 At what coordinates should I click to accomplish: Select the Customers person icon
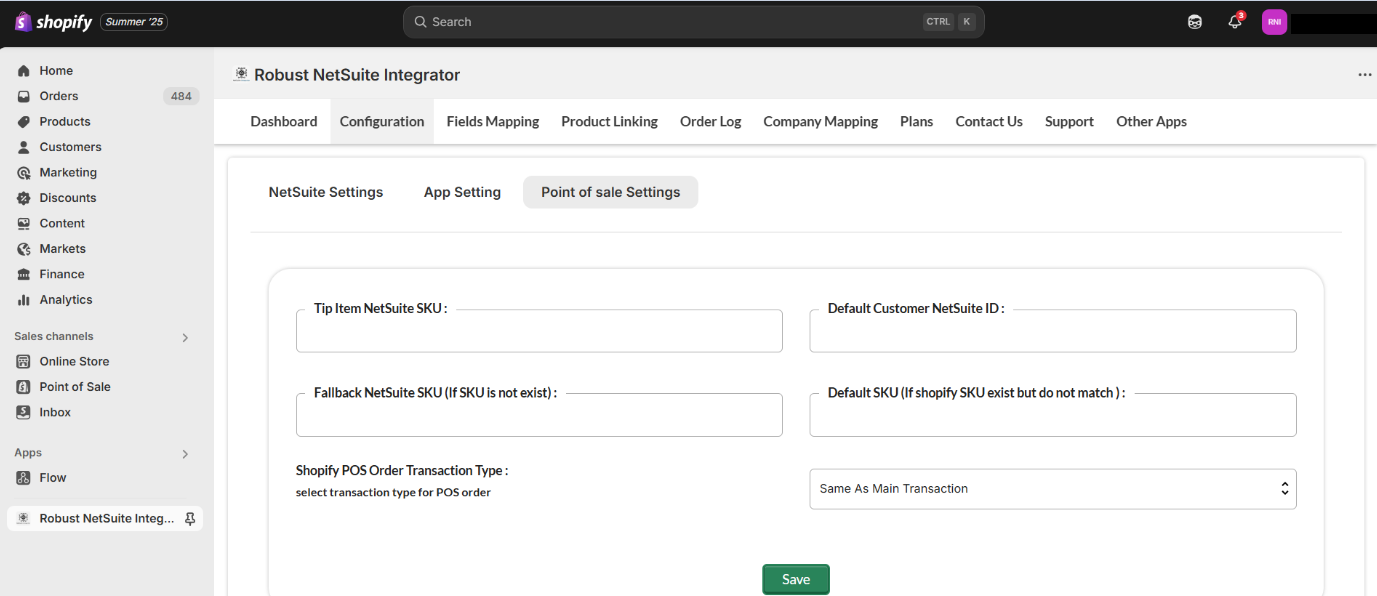tap(24, 147)
